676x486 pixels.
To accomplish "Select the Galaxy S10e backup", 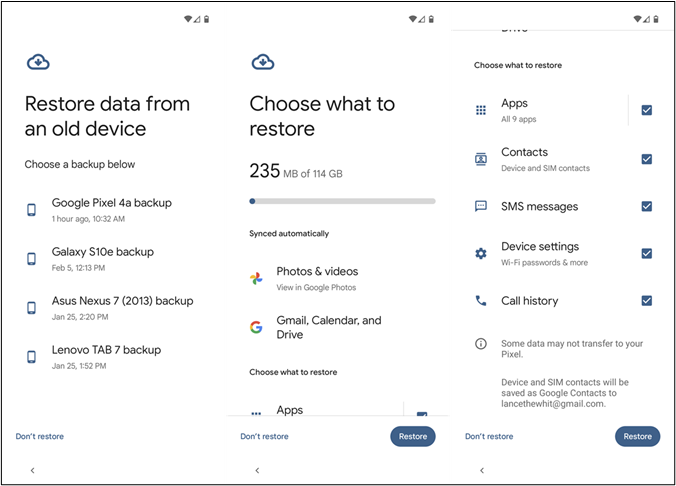I will click(102, 258).
